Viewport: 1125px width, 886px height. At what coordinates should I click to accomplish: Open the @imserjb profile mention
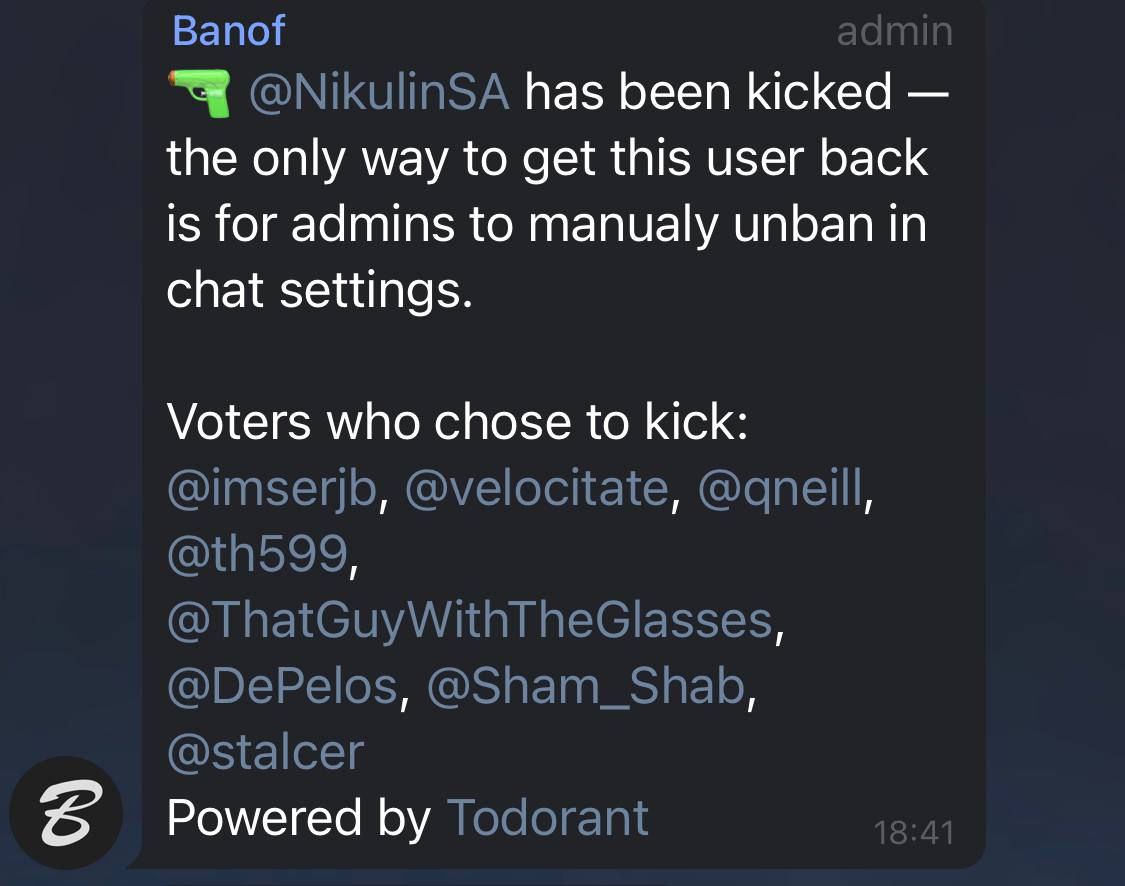pyautogui.click(x=272, y=490)
